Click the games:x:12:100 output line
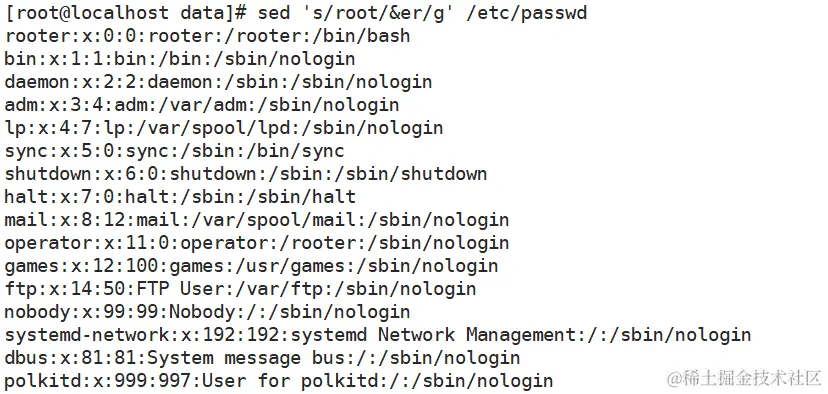 [251, 266]
